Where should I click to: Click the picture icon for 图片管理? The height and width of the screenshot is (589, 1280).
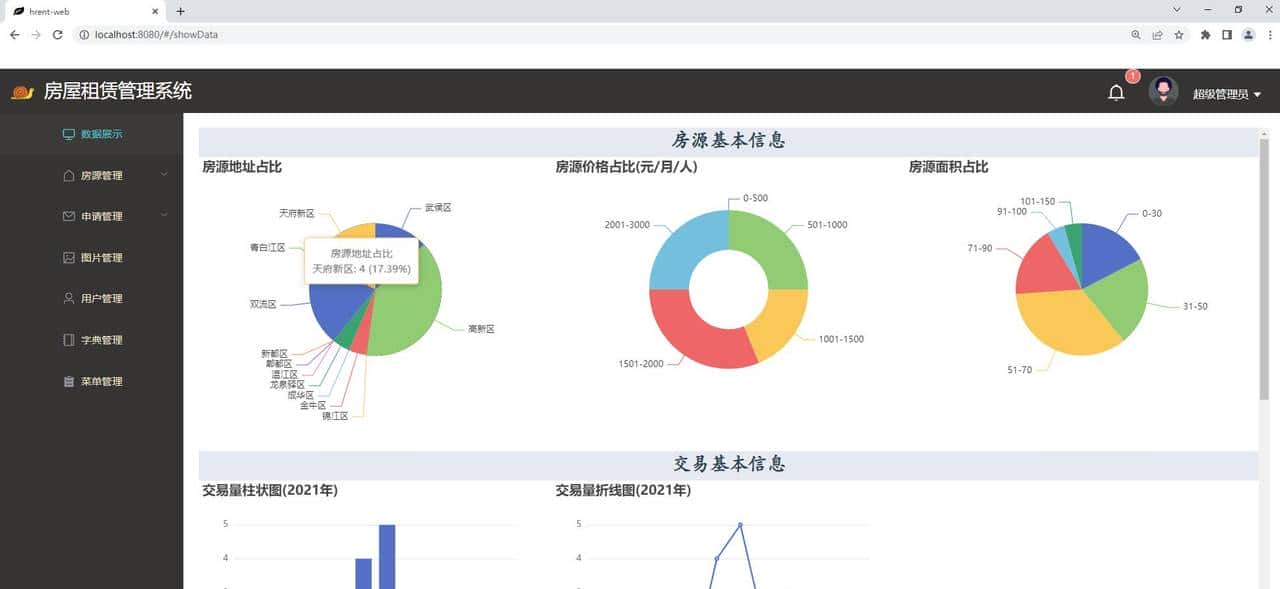click(68, 257)
